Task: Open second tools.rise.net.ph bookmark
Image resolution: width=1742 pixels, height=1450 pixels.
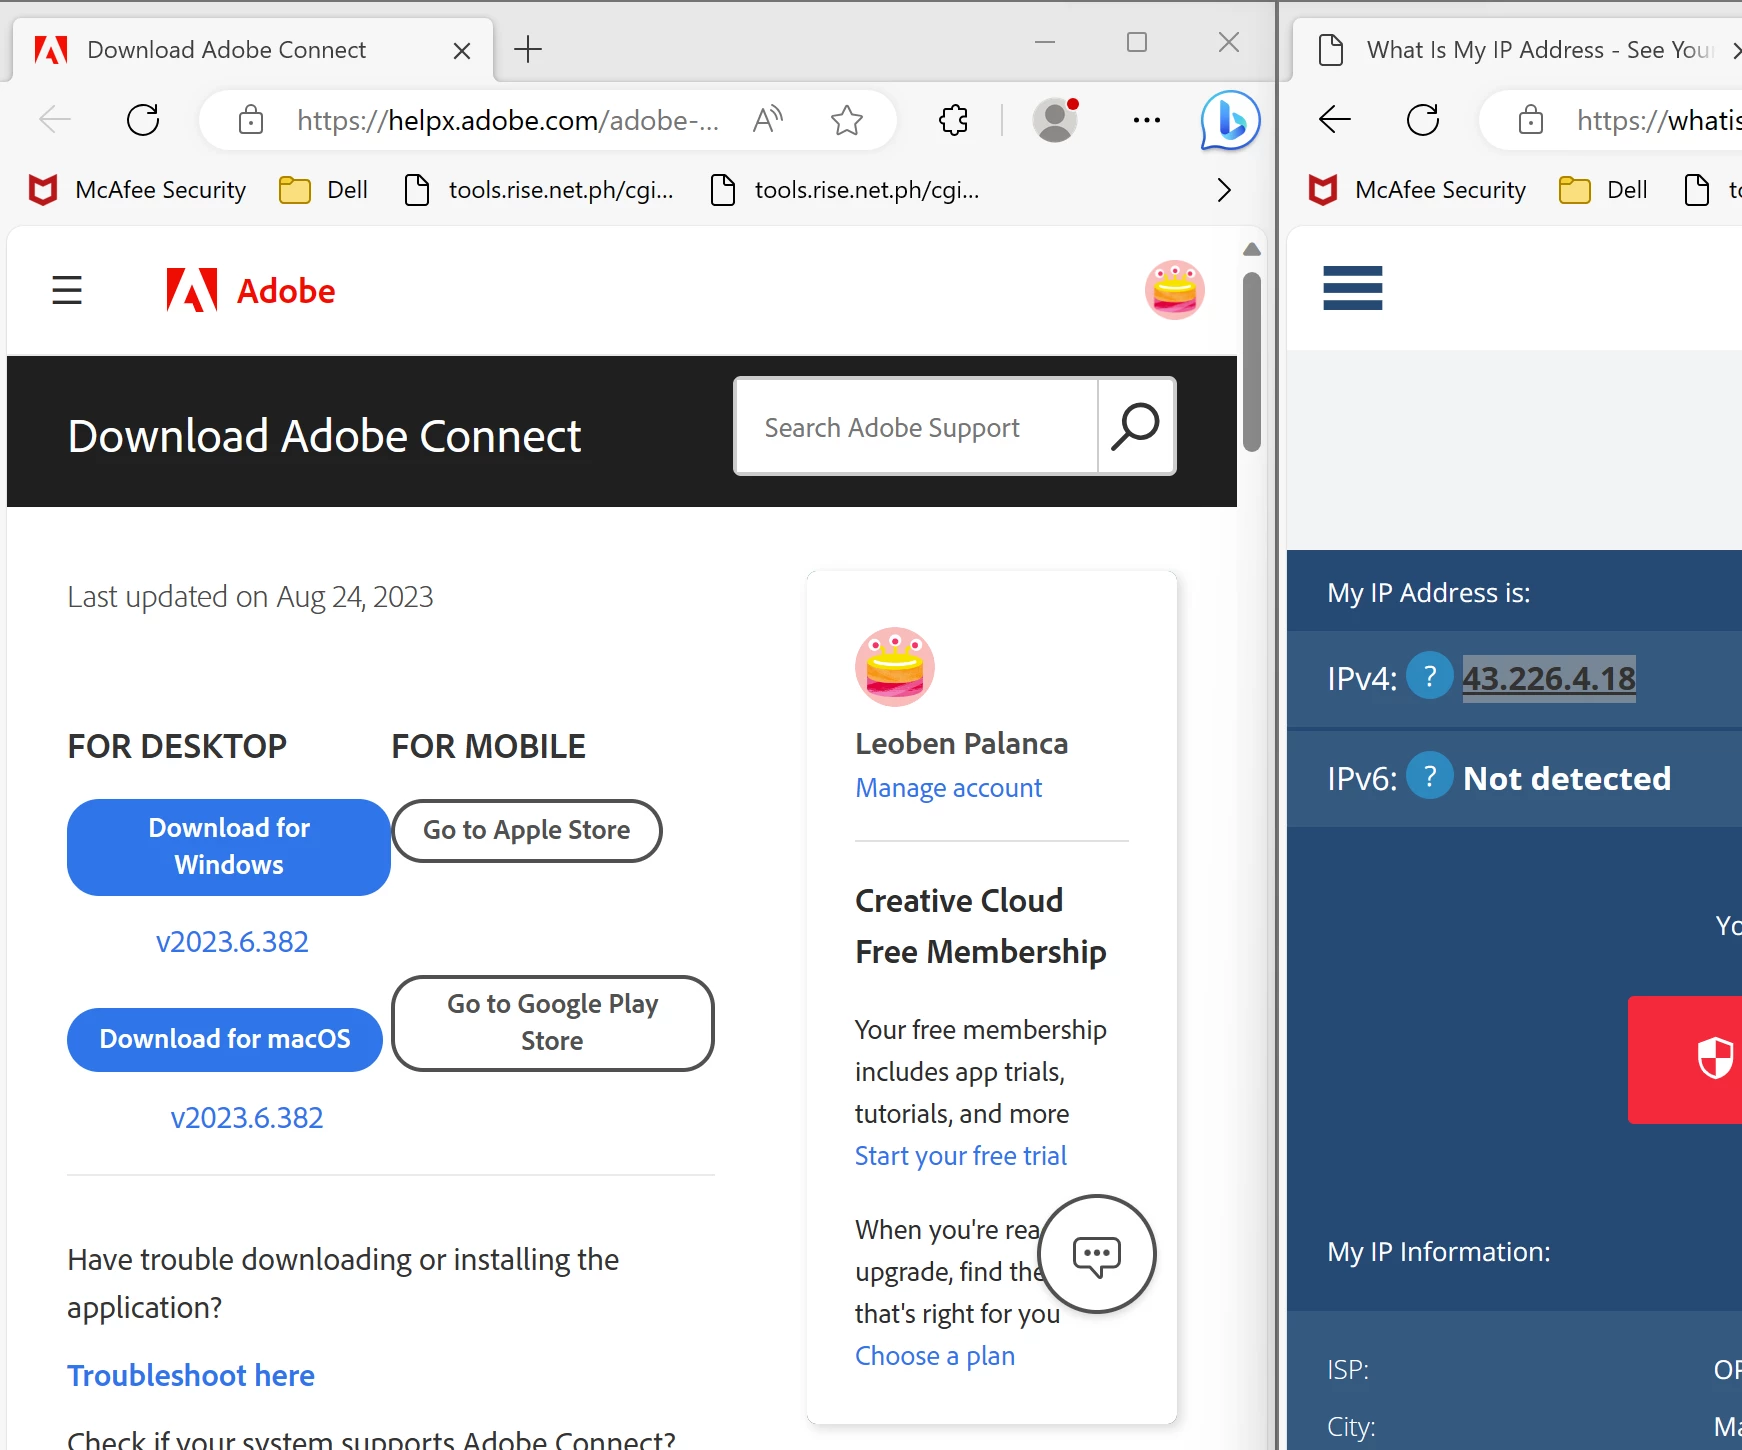Action: click(x=845, y=190)
